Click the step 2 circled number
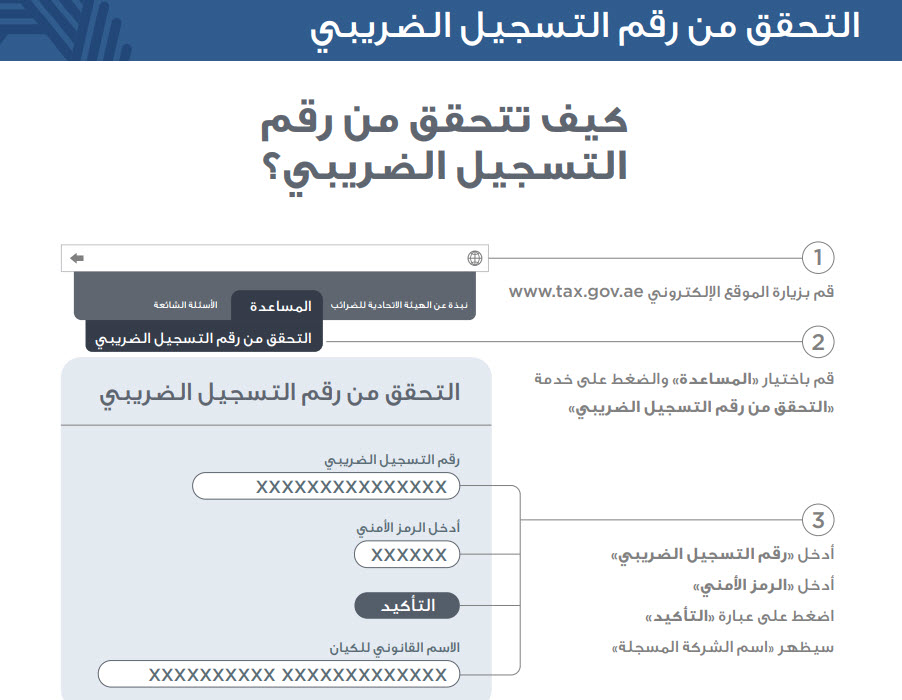902x700 pixels. 818,343
